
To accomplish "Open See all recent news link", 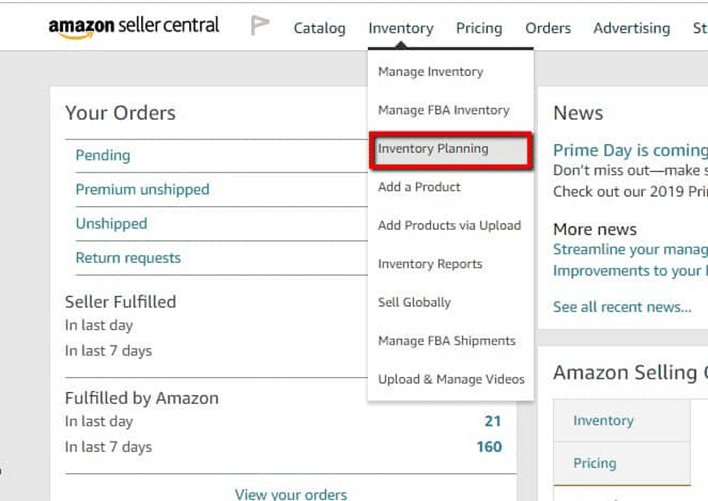I will [622, 307].
